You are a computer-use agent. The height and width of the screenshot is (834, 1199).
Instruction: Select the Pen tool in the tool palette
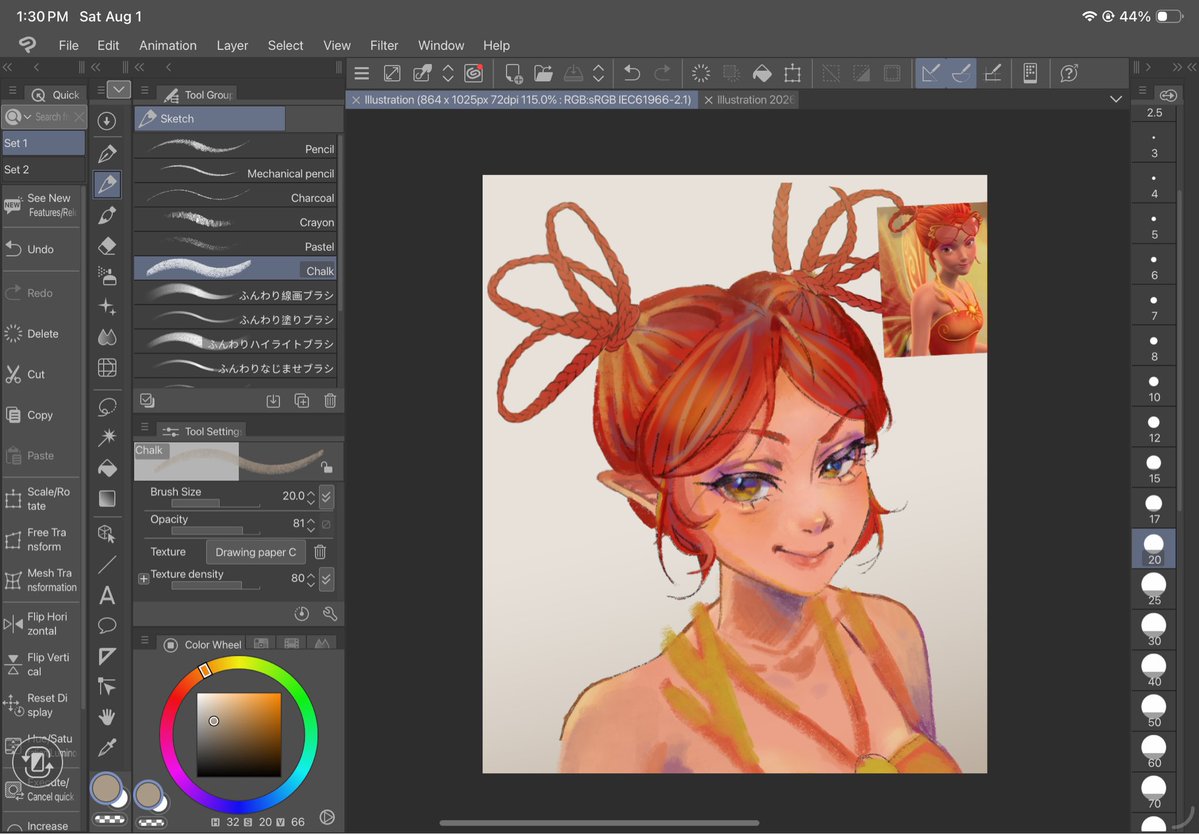[x=107, y=153]
